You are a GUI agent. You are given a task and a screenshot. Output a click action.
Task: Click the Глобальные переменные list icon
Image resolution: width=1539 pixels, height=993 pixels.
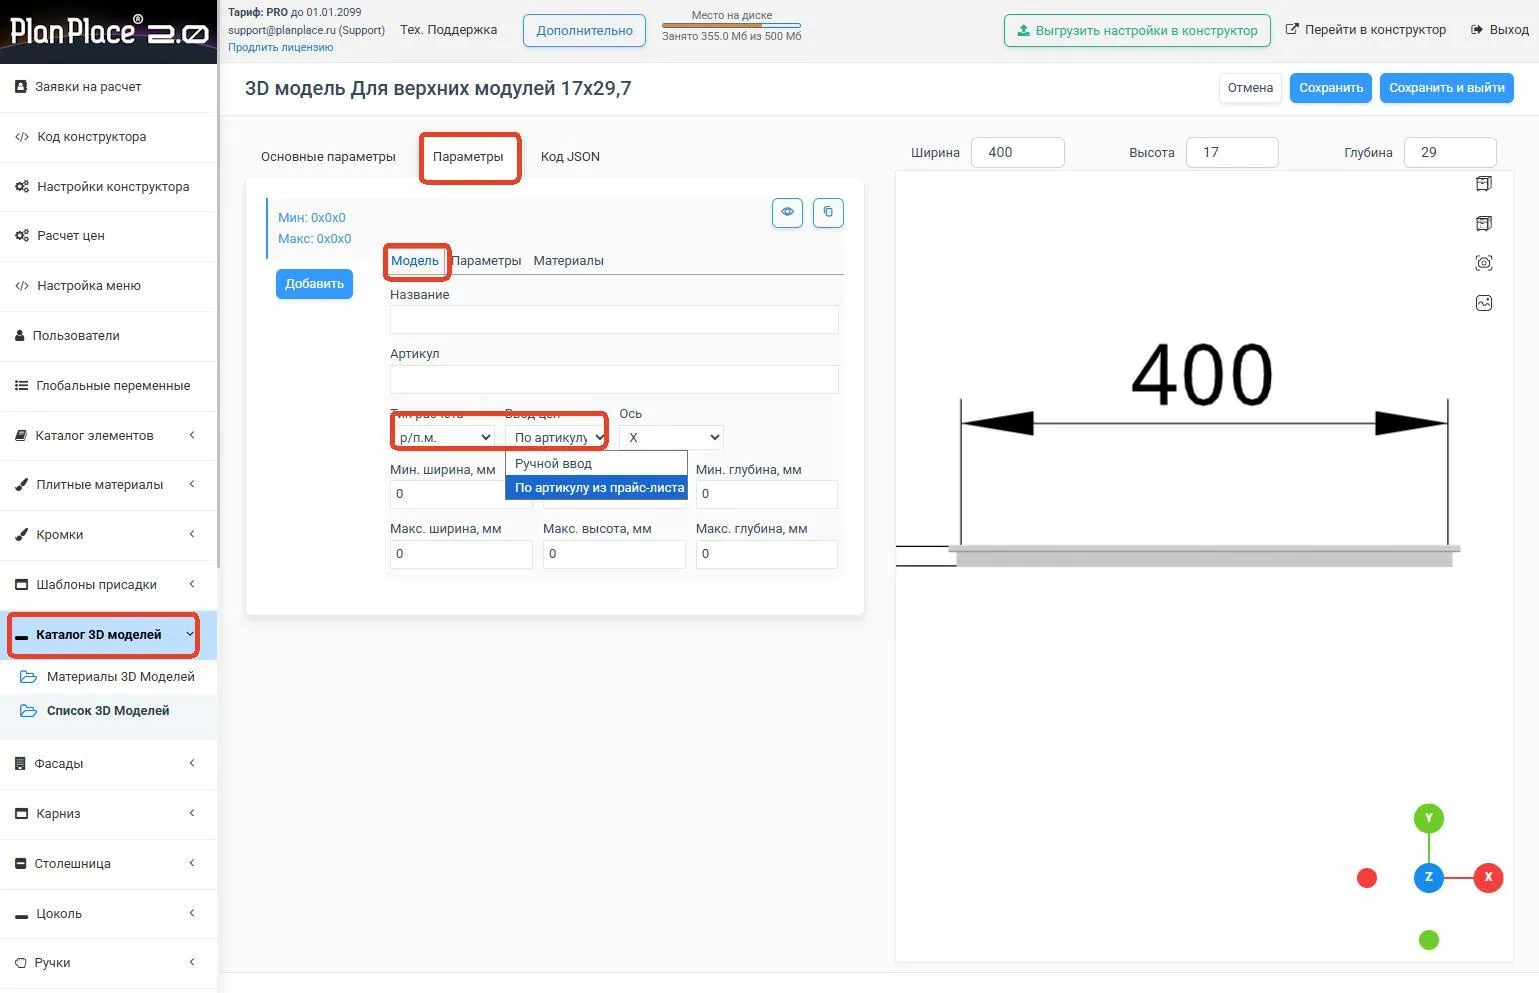point(22,386)
